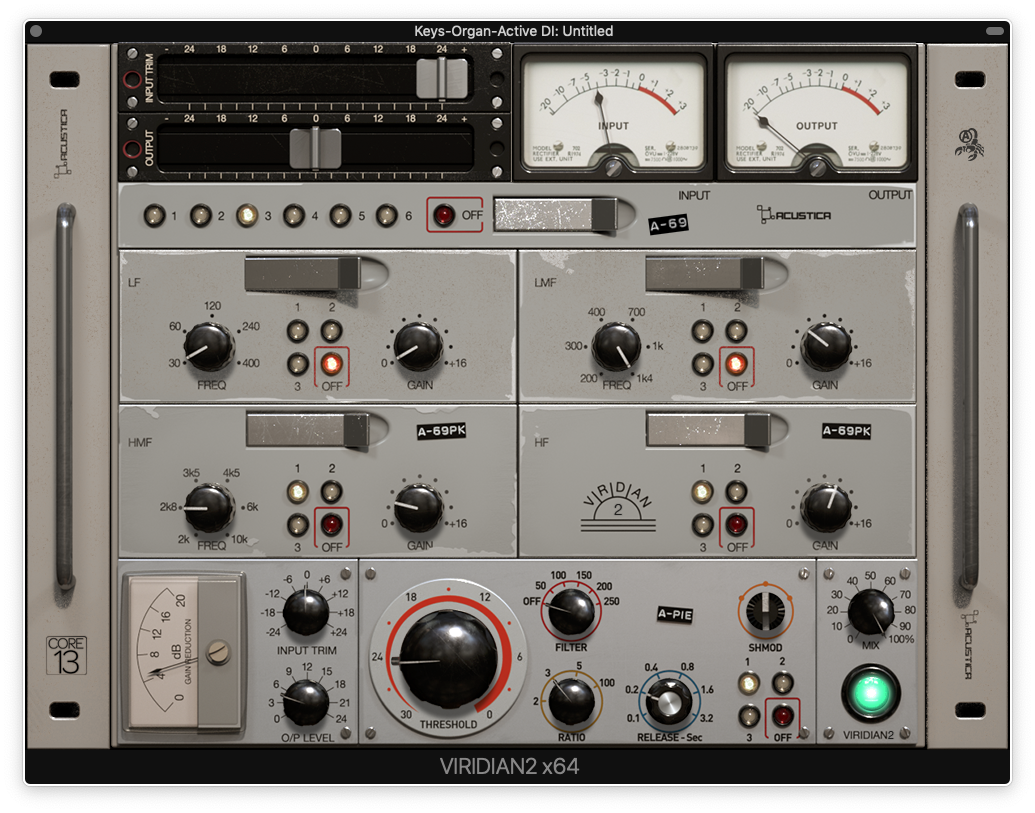
Task: Click the HMF FREQ knob
Action: (x=209, y=508)
